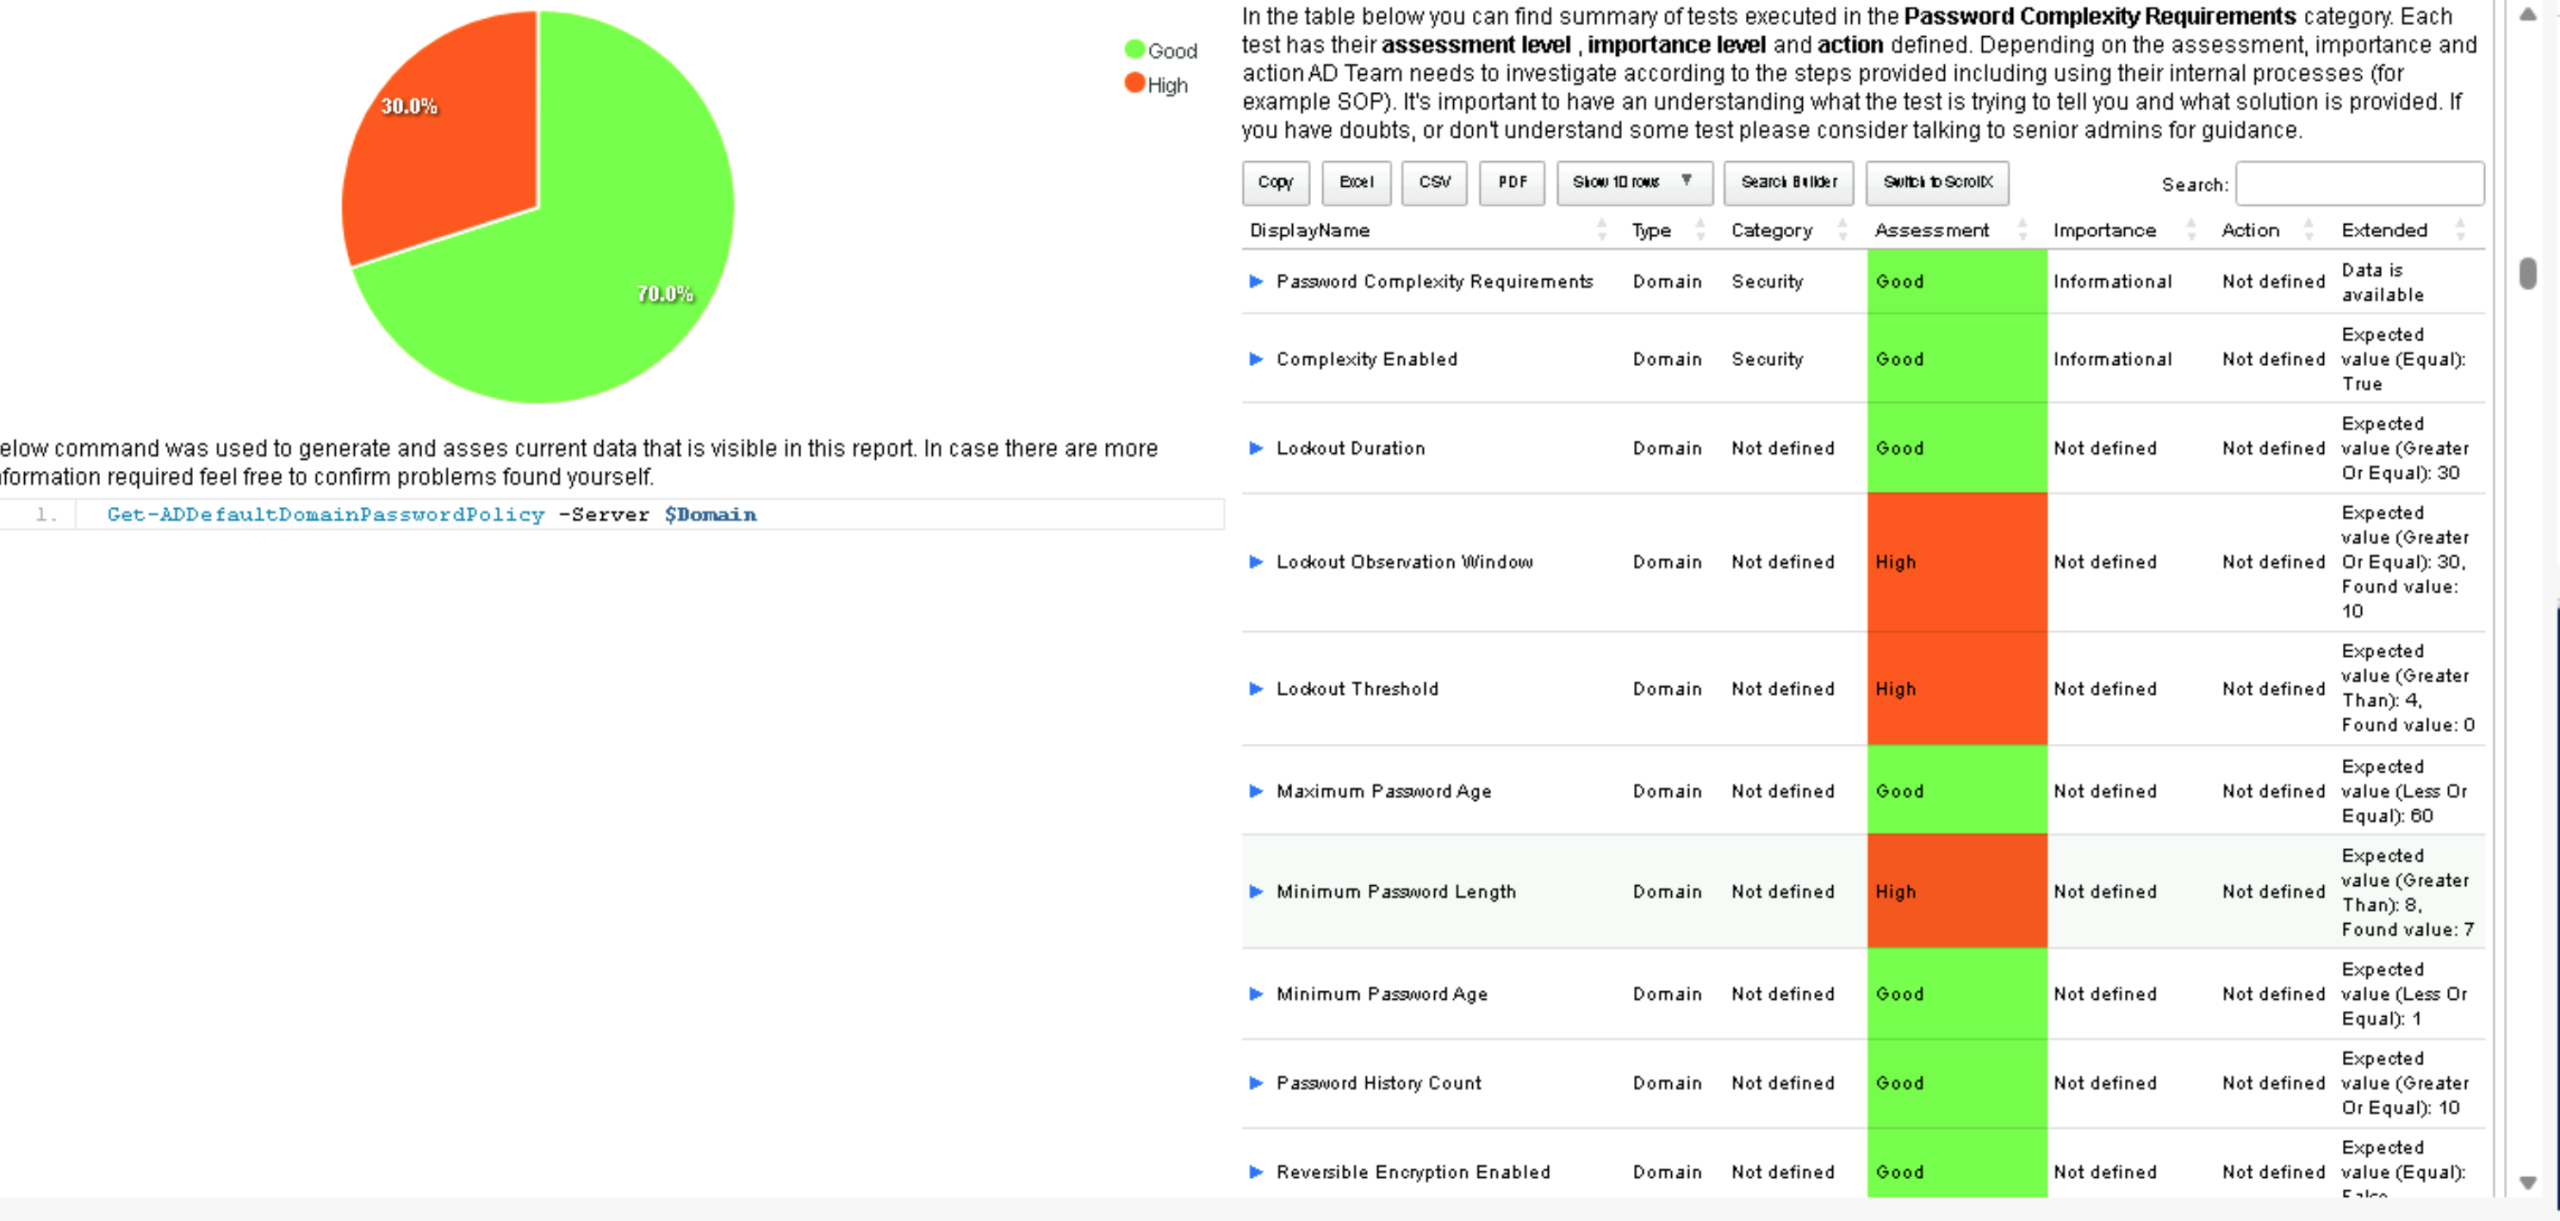Sort by the Category column arrows

point(1842,230)
